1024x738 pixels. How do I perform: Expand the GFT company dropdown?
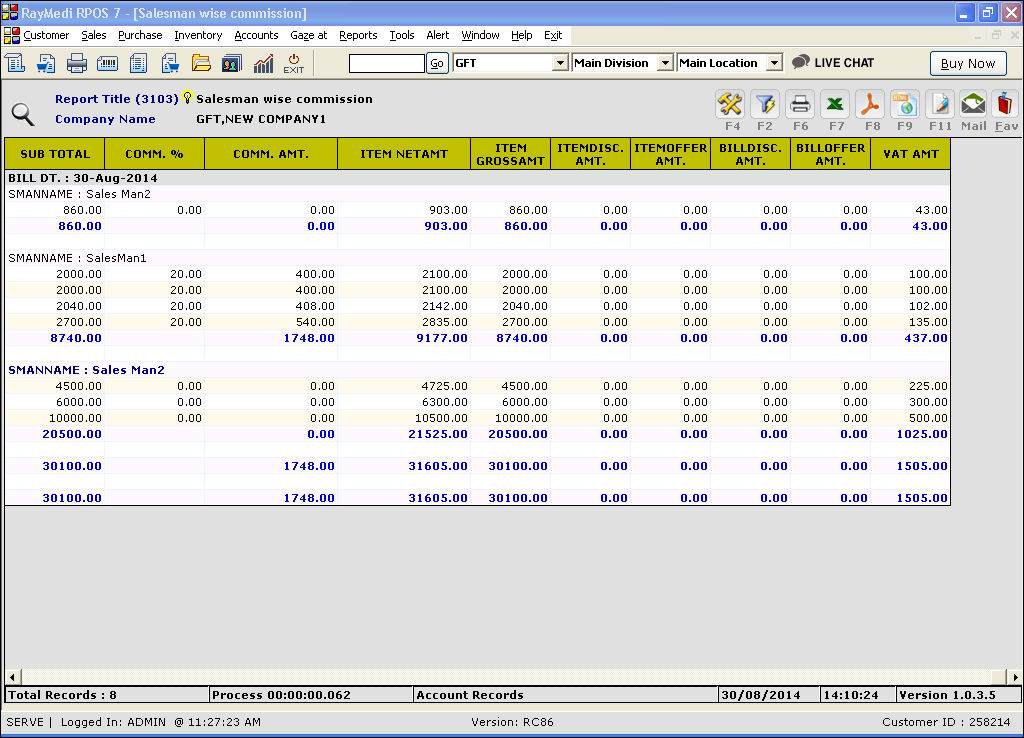point(560,63)
